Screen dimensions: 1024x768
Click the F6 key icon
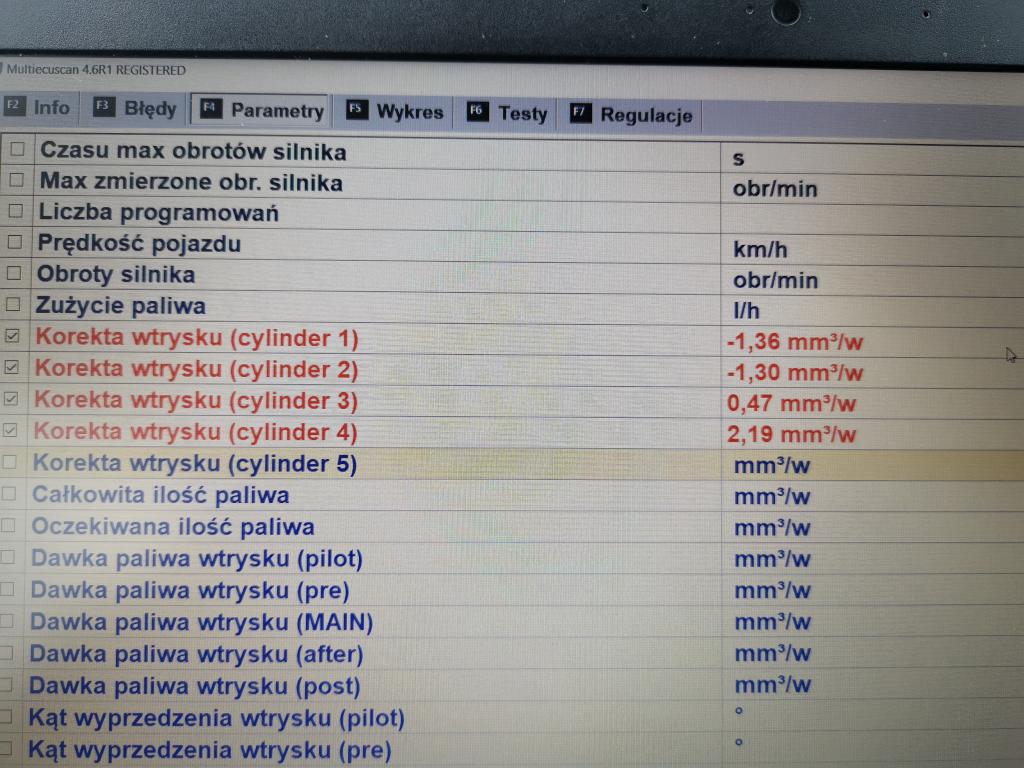click(477, 112)
